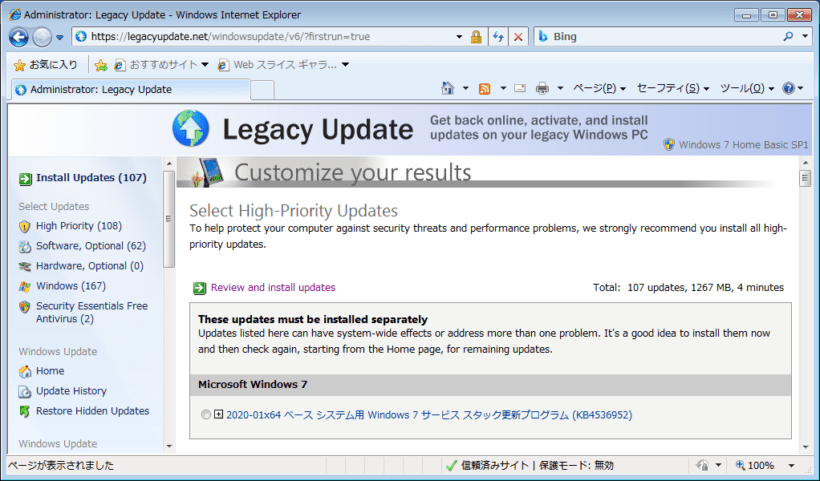
Task: Click the zoom magnifier 100% button
Action: click(x=755, y=465)
